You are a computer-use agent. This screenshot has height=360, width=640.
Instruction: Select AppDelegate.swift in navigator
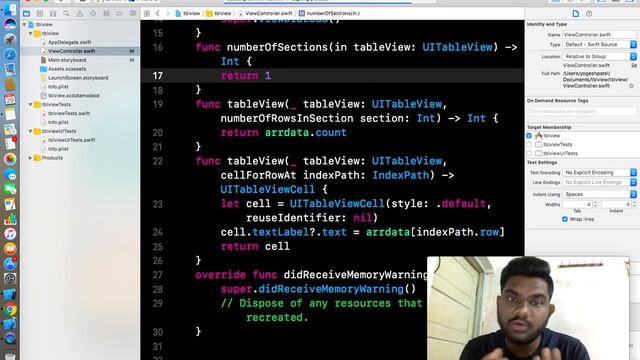click(x=69, y=42)
